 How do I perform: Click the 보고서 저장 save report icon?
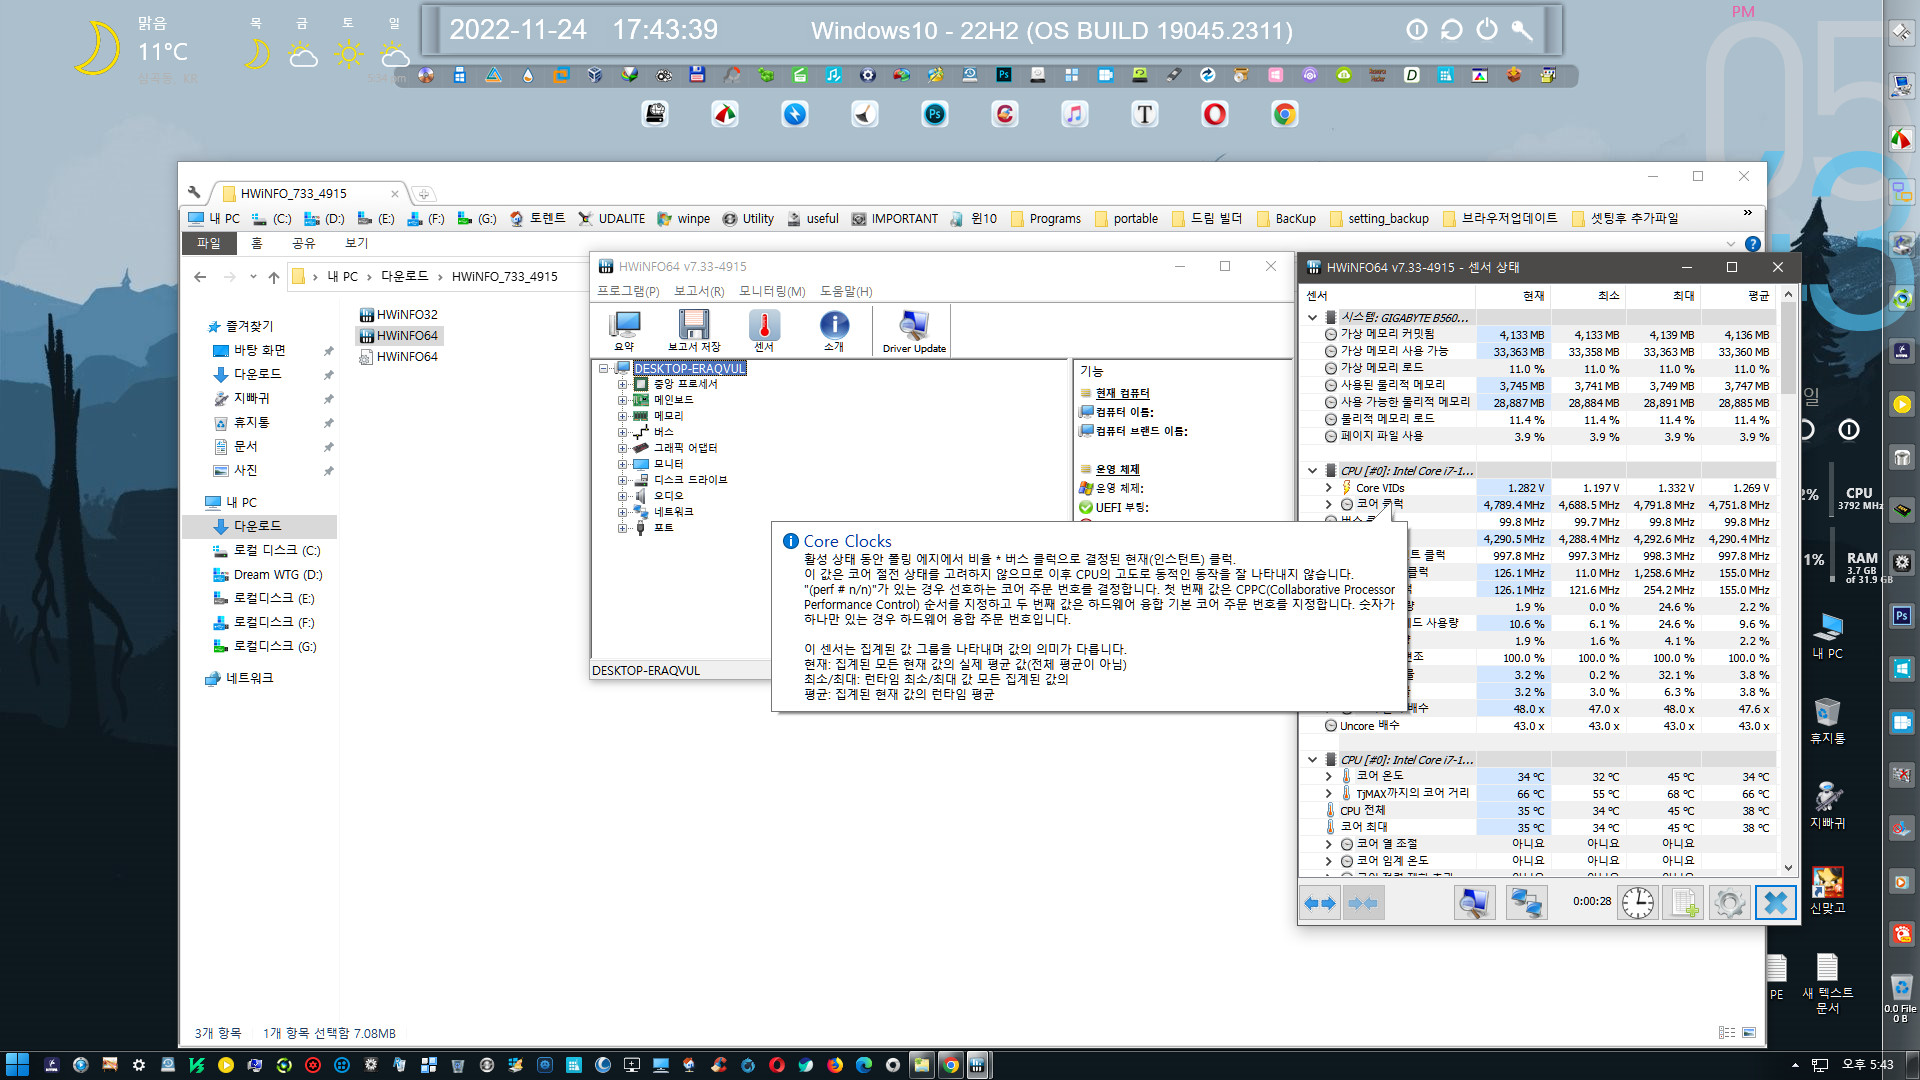point(694,331)
